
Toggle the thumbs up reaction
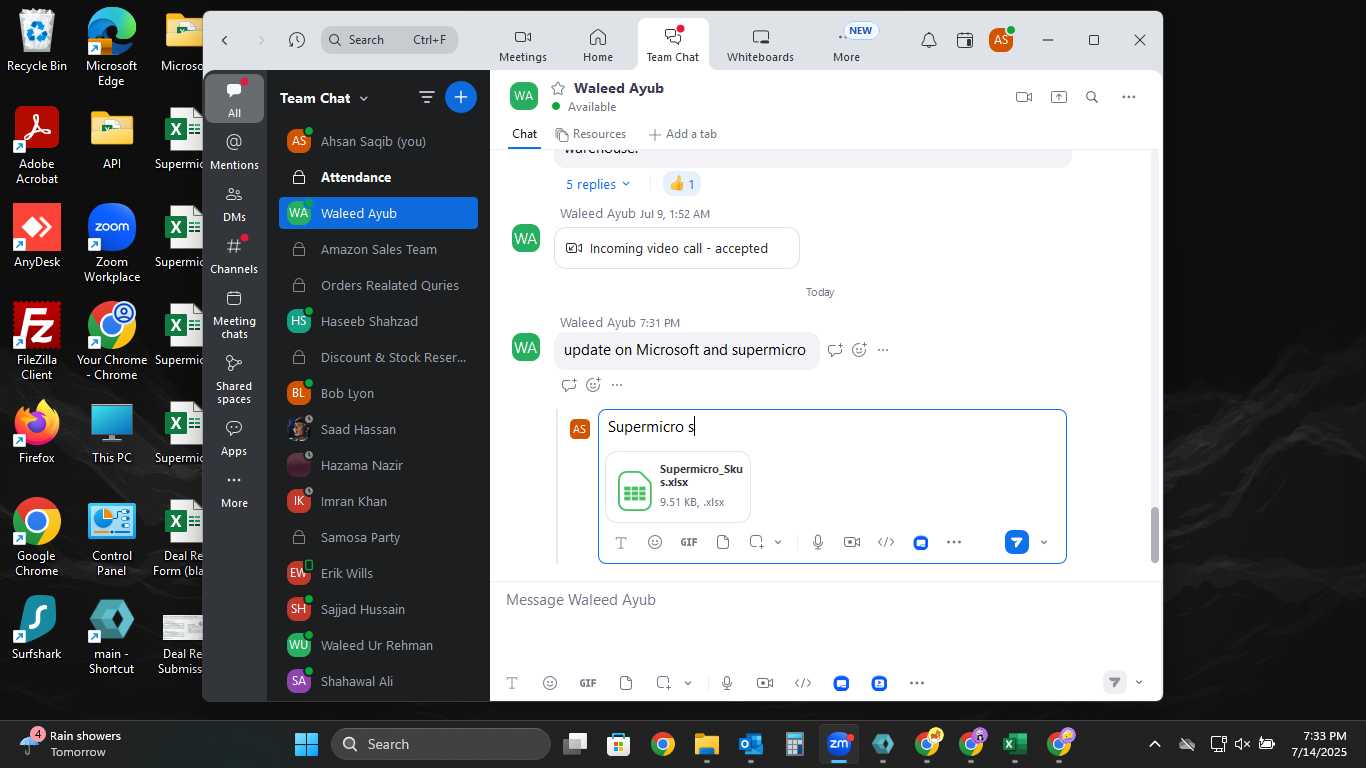pos(682,184)
